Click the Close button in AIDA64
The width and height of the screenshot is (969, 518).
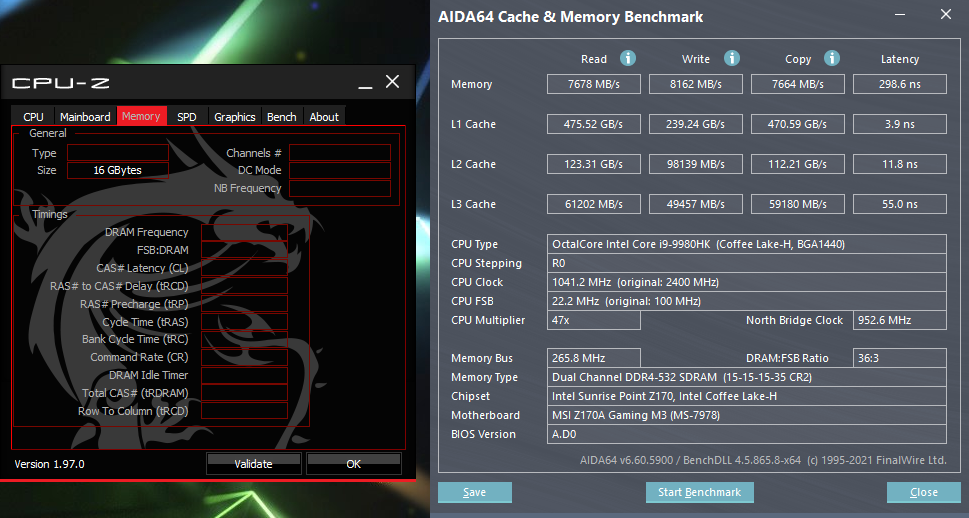(924, 492)
